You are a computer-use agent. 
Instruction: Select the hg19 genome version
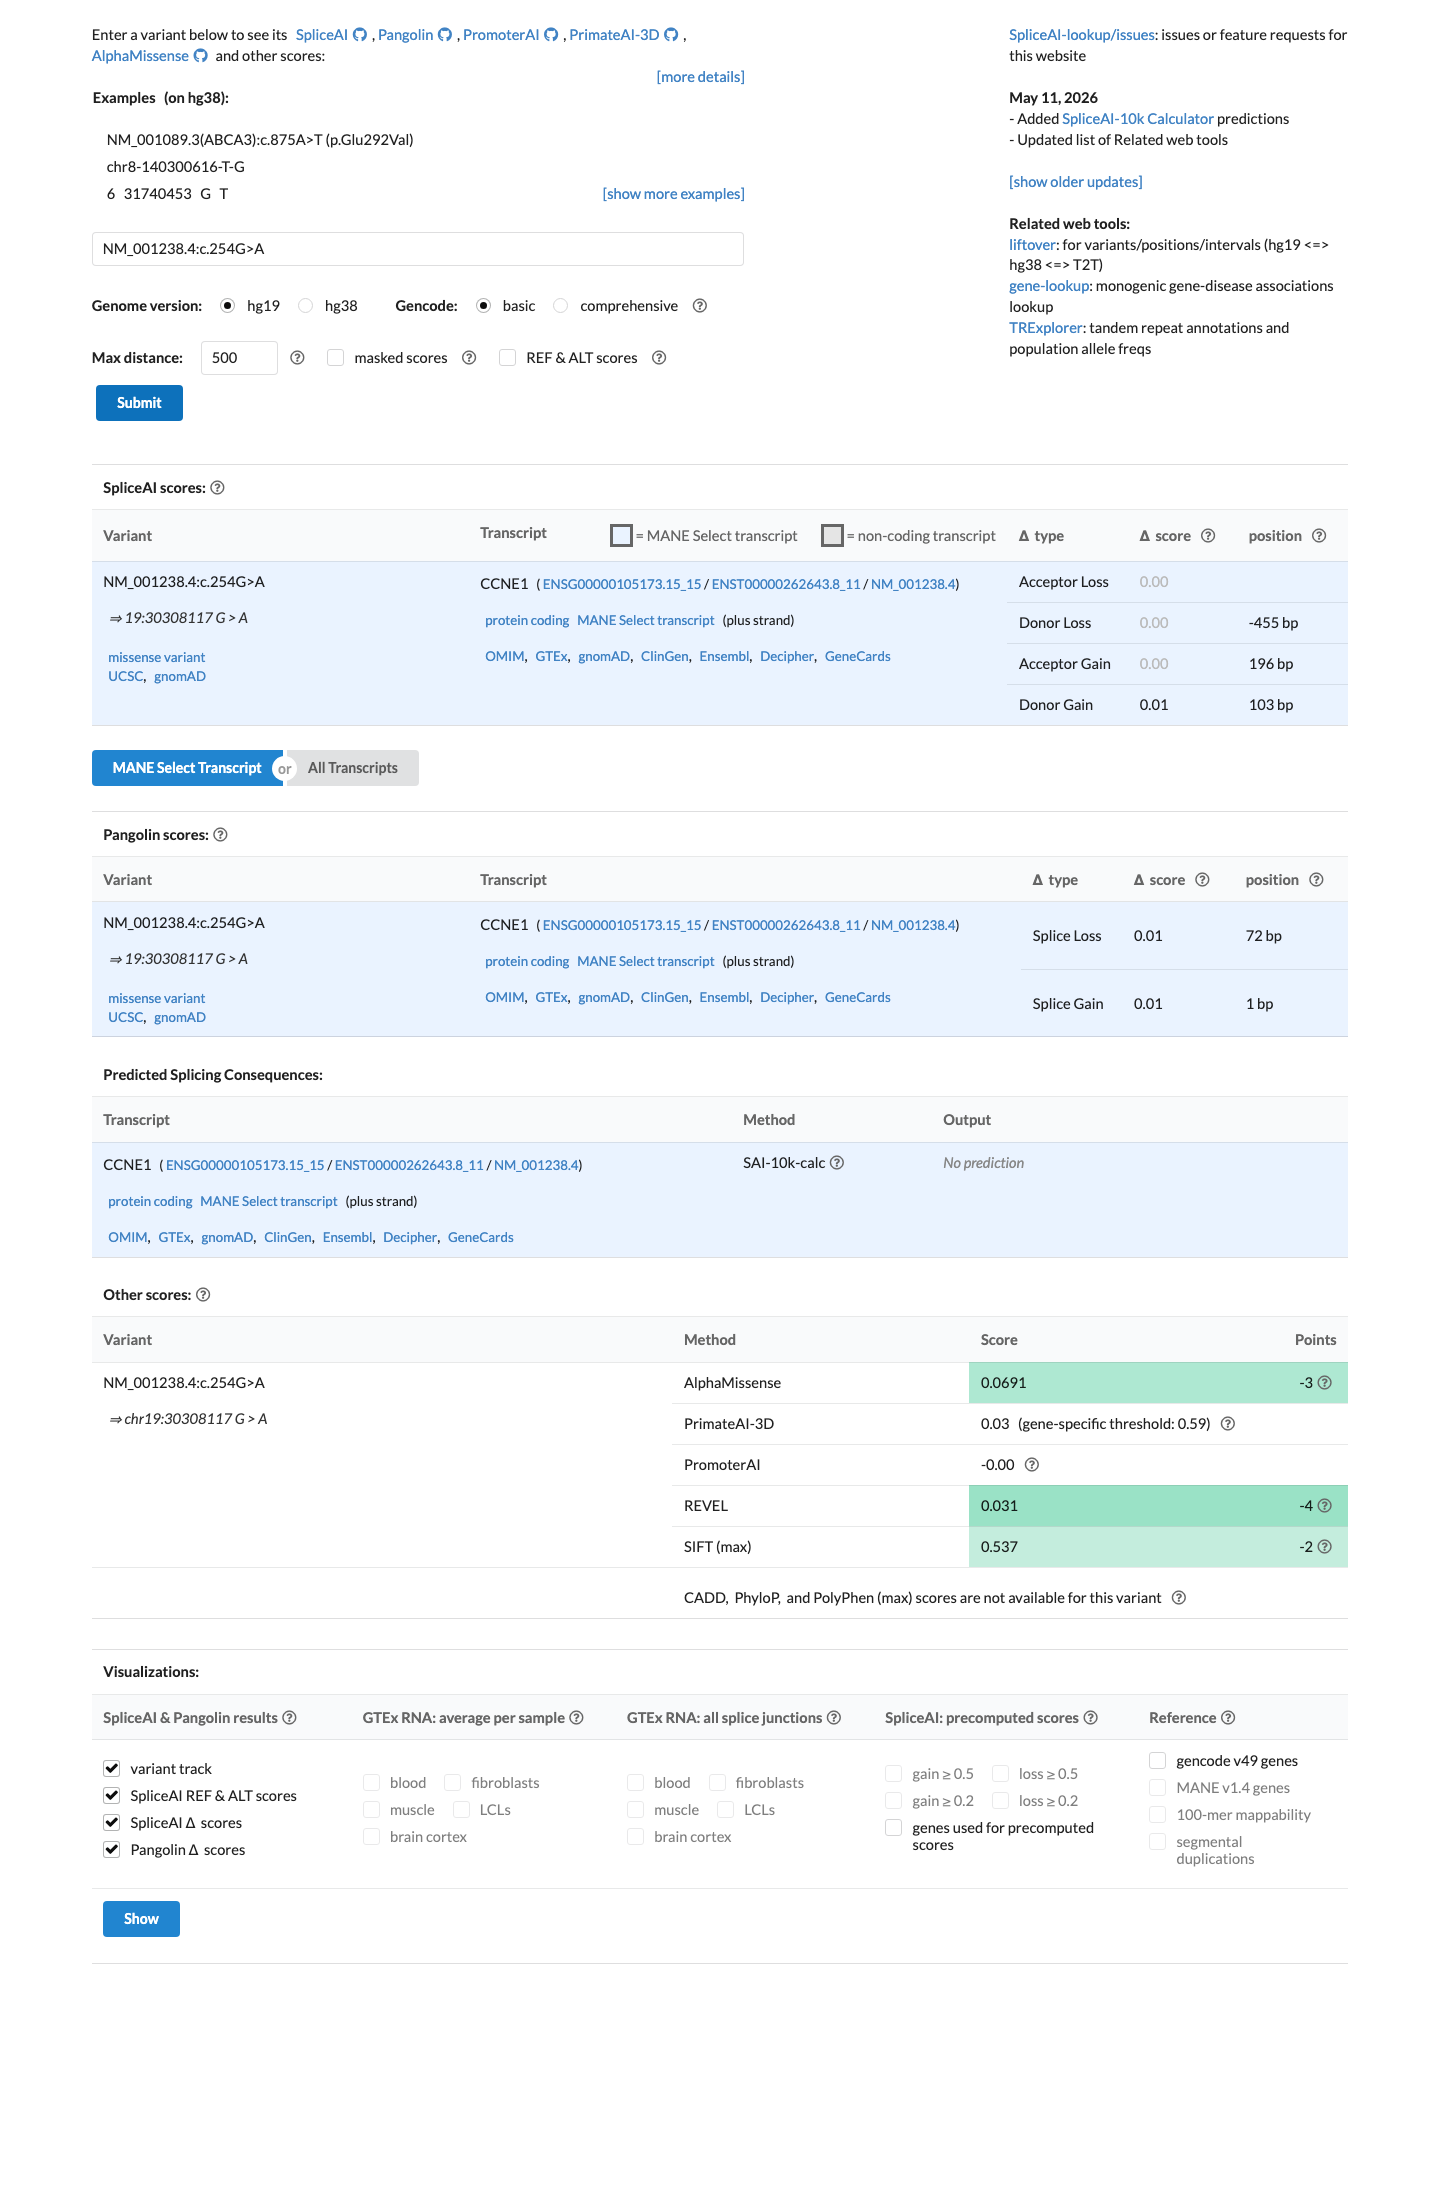(x=228, y=306)
